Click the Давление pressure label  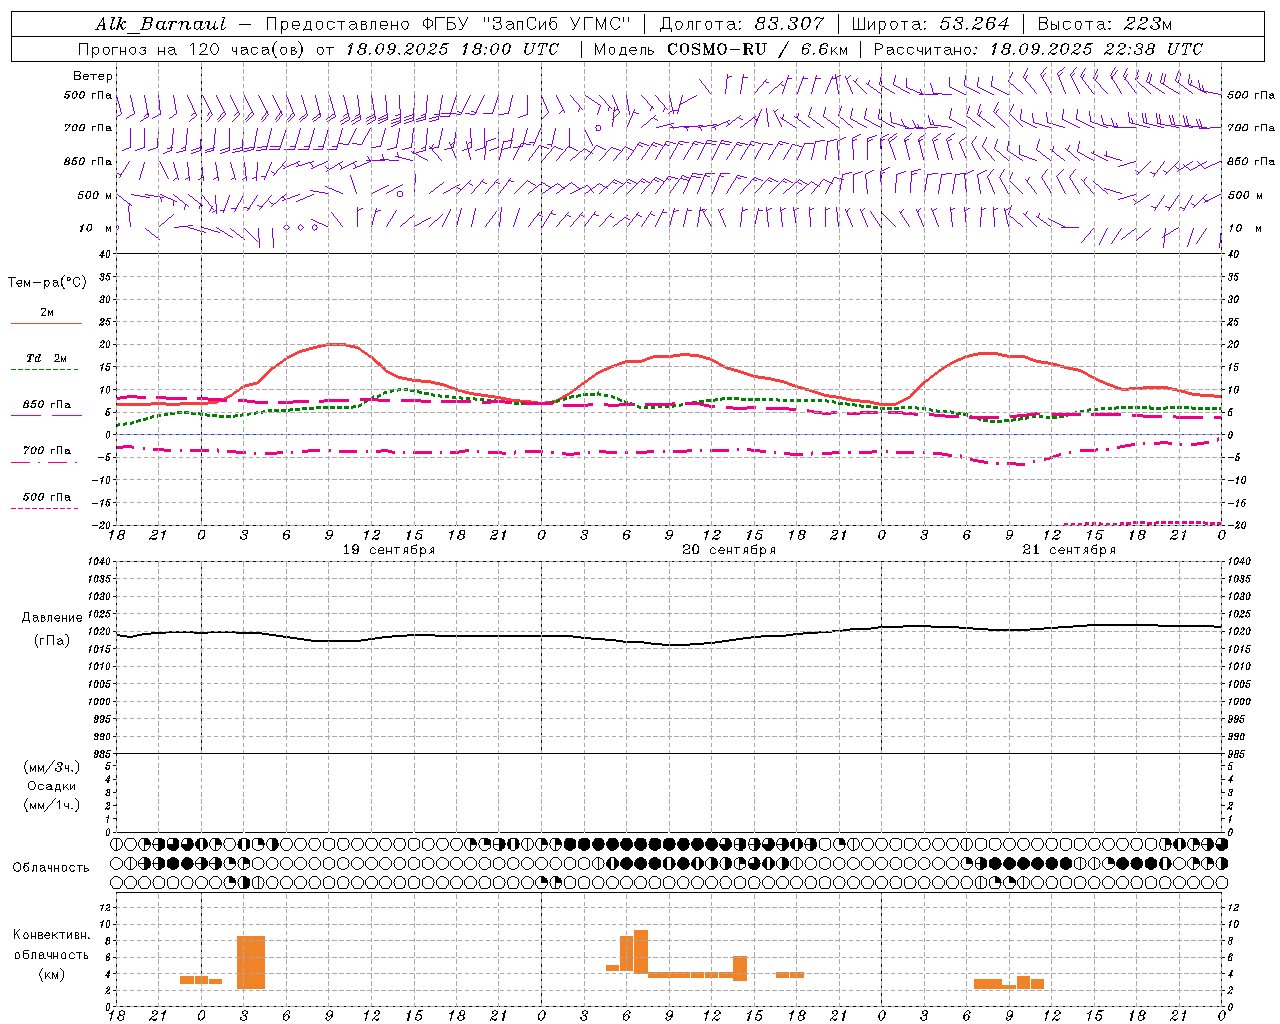(52, 618)
